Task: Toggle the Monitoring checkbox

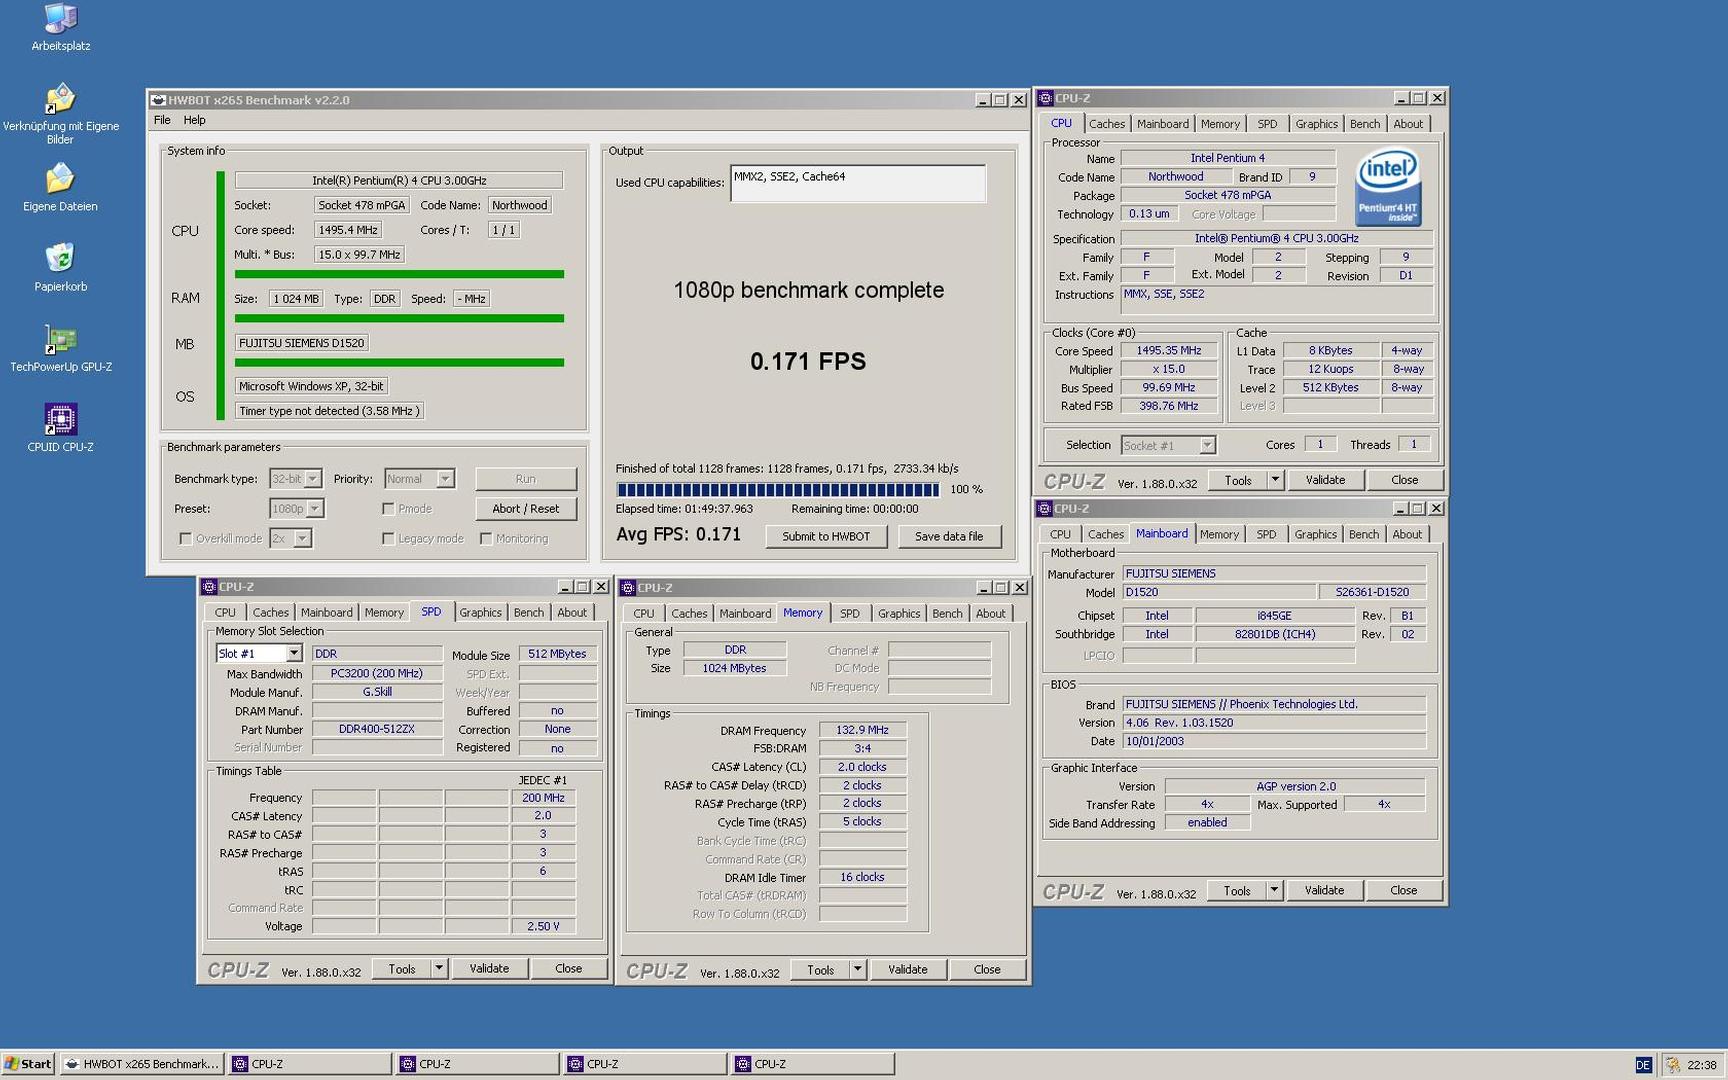Action: pyautogui.click(x=486, y=539)
